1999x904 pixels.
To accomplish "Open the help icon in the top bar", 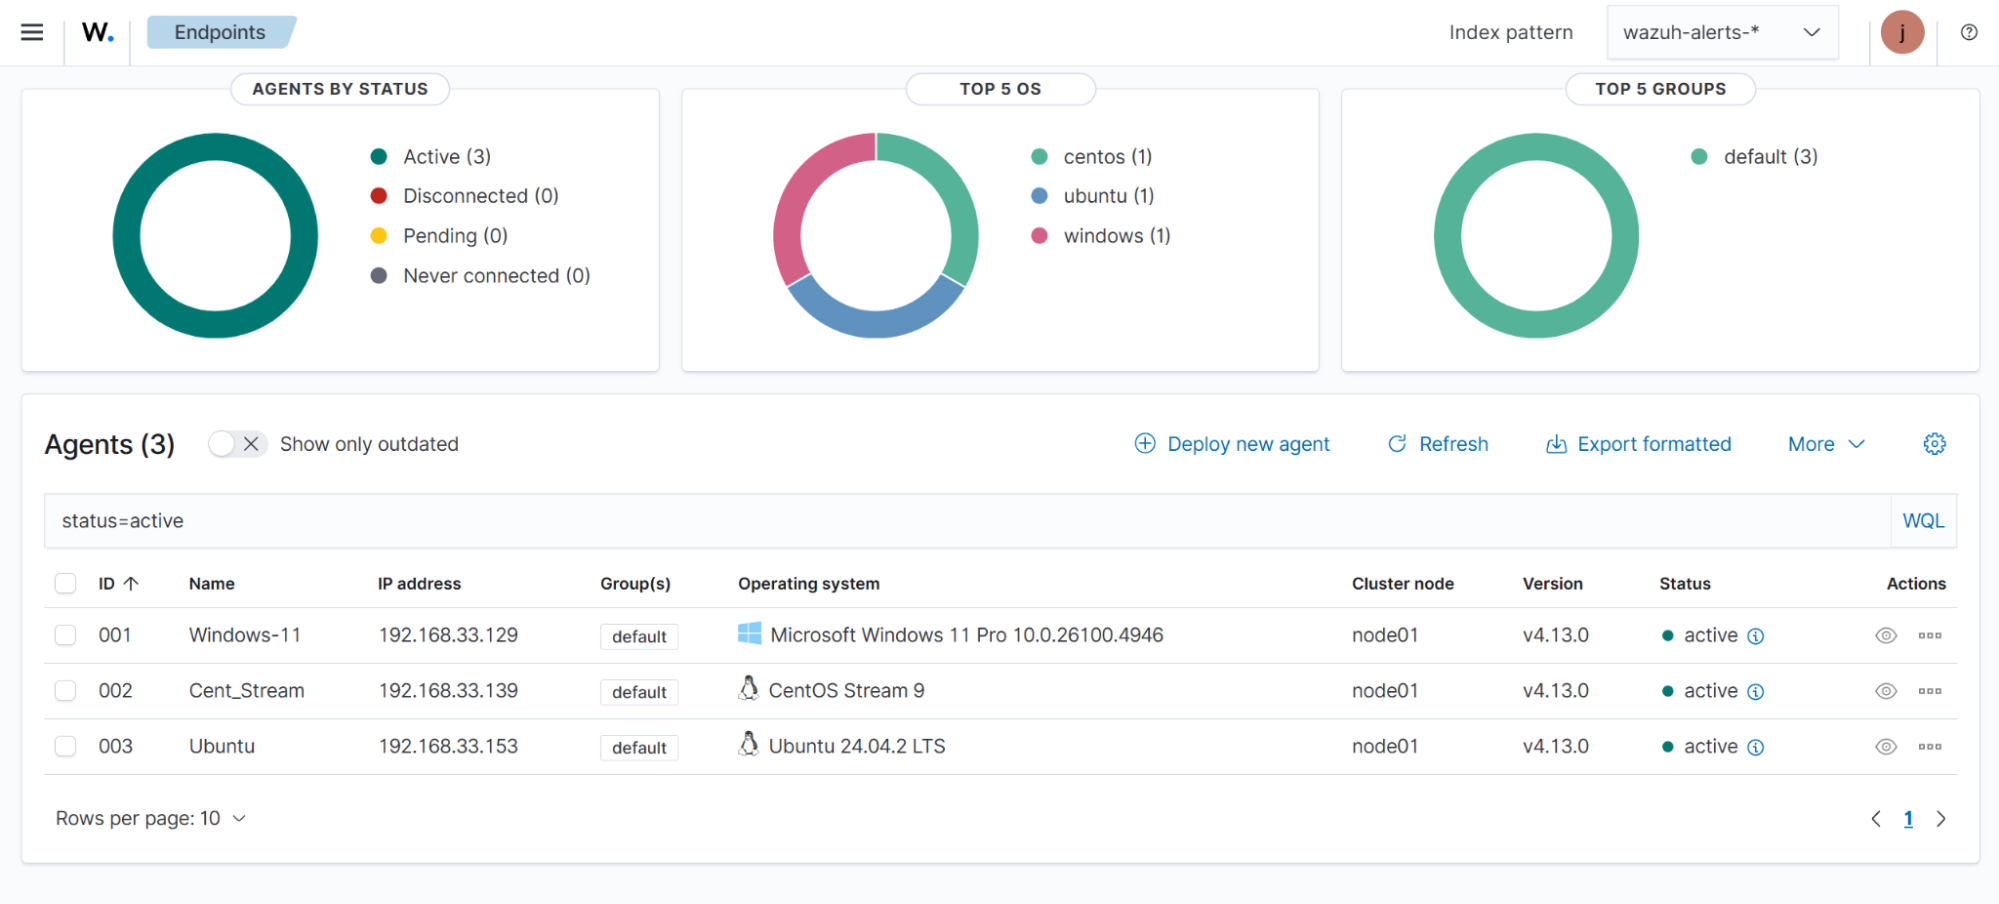I will (x=1967, y=32).
